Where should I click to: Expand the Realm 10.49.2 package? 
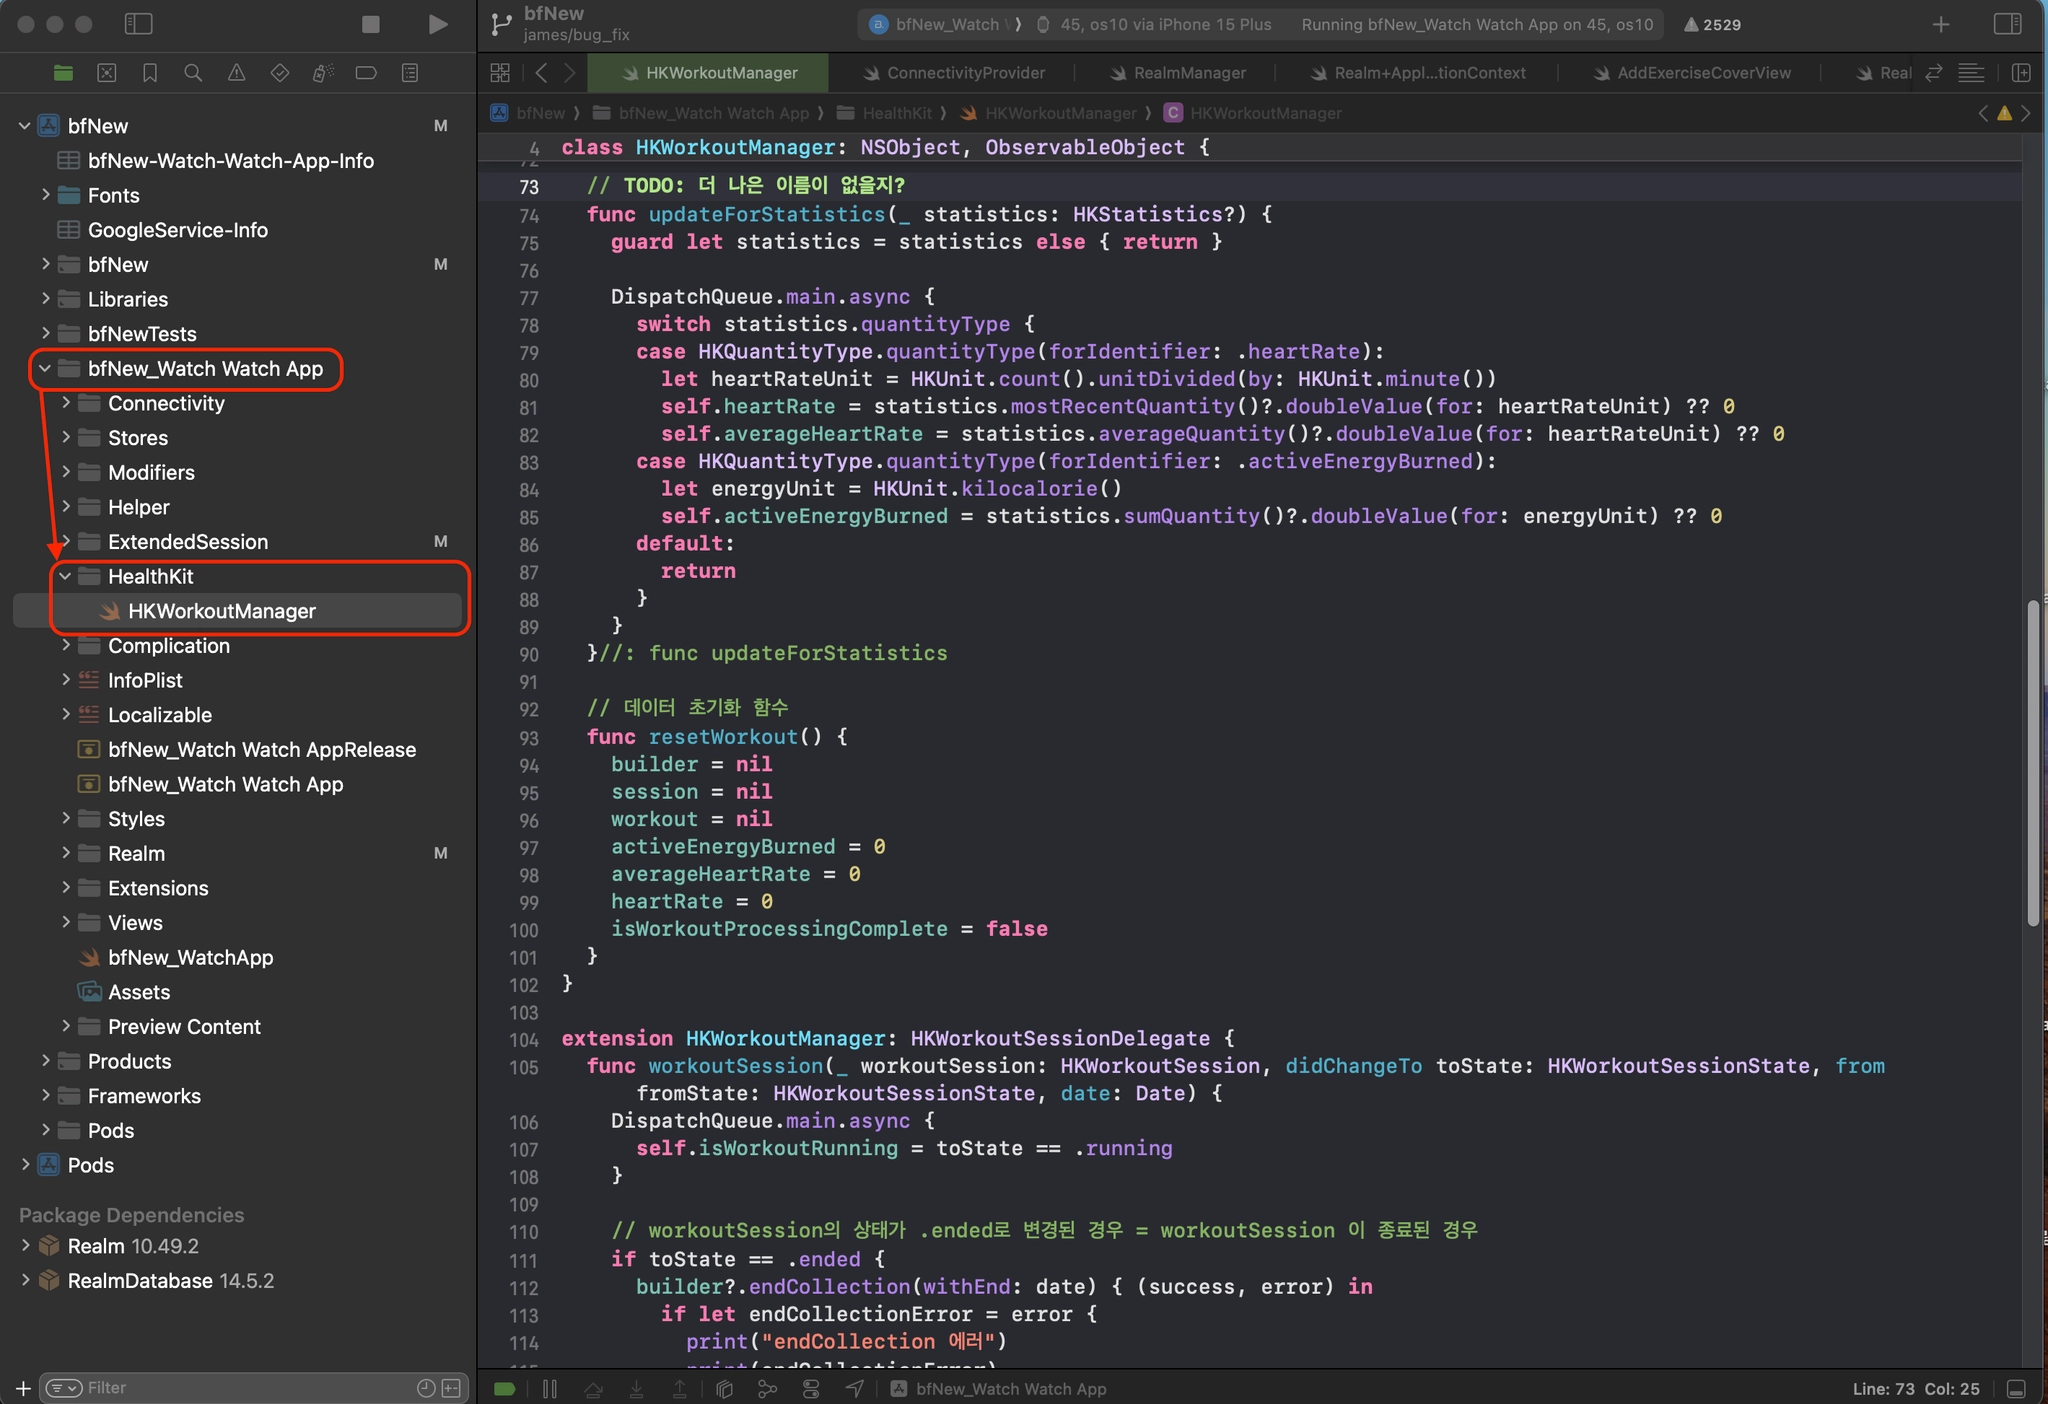pos(25,1246)
